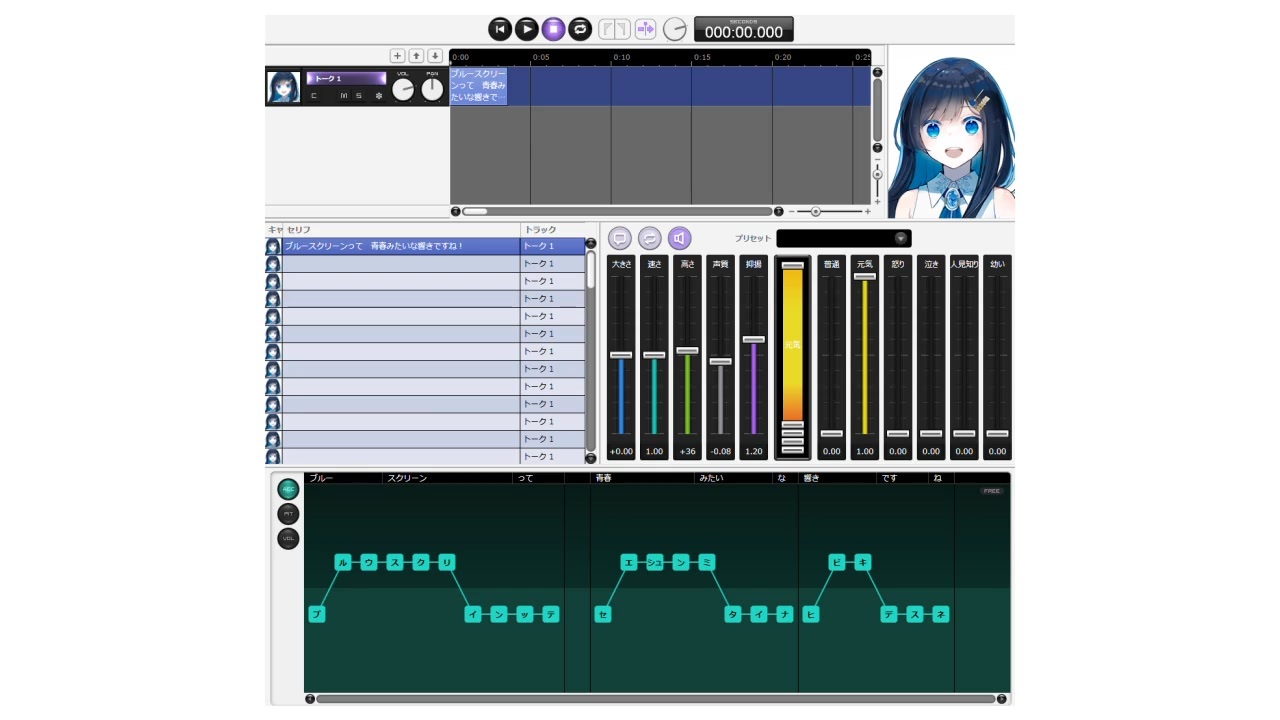
Task: Click the add track plus button
Action: click(x=397, y=56)
